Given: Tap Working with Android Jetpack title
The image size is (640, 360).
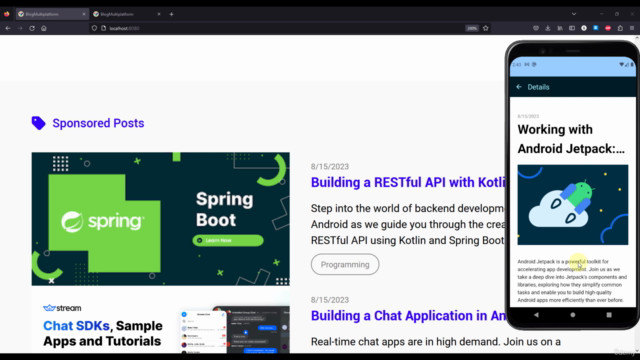Looking at the screenshot, I should tap(571, 139).
